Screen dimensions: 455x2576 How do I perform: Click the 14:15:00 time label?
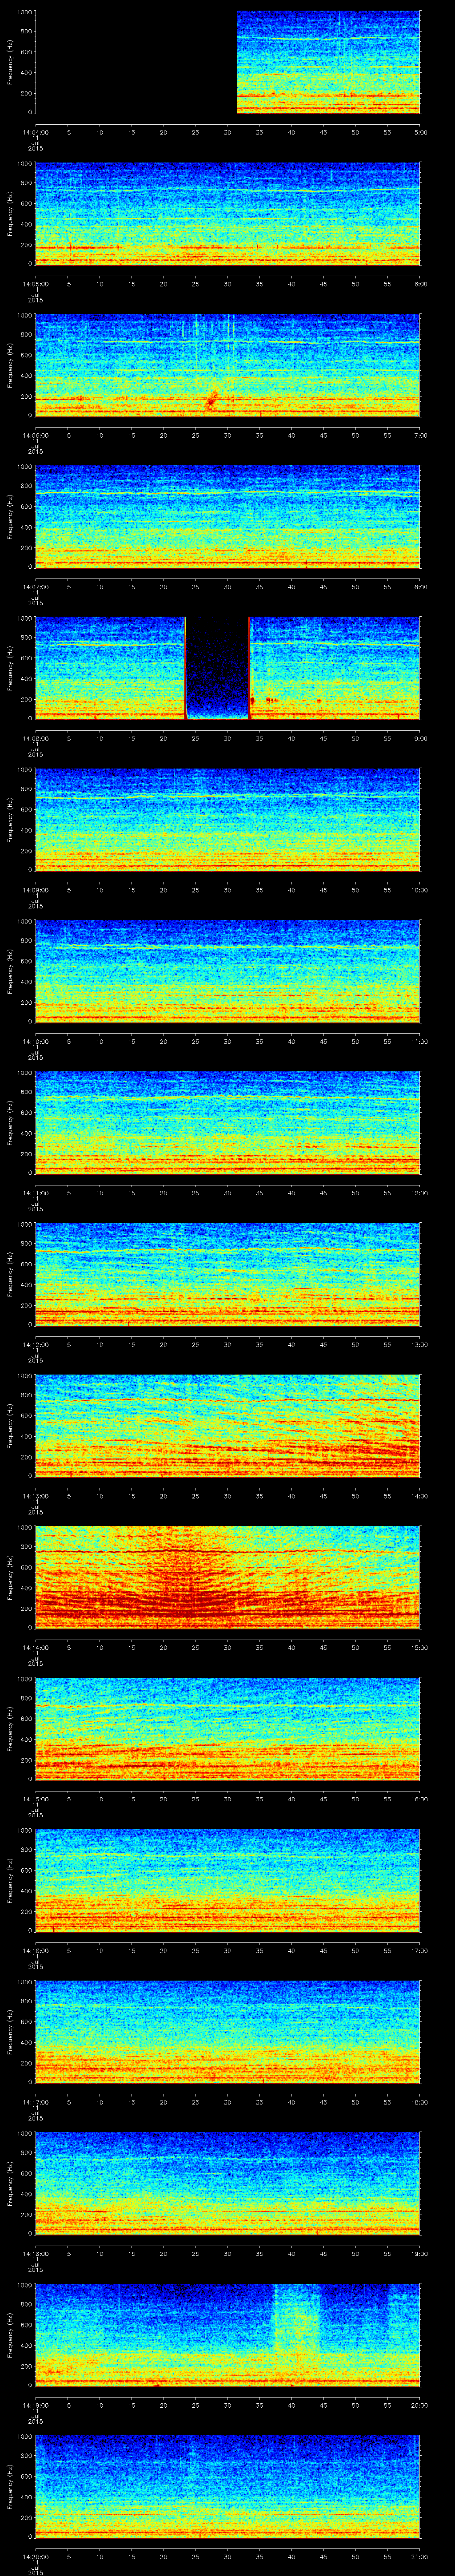pos(35,1798)
